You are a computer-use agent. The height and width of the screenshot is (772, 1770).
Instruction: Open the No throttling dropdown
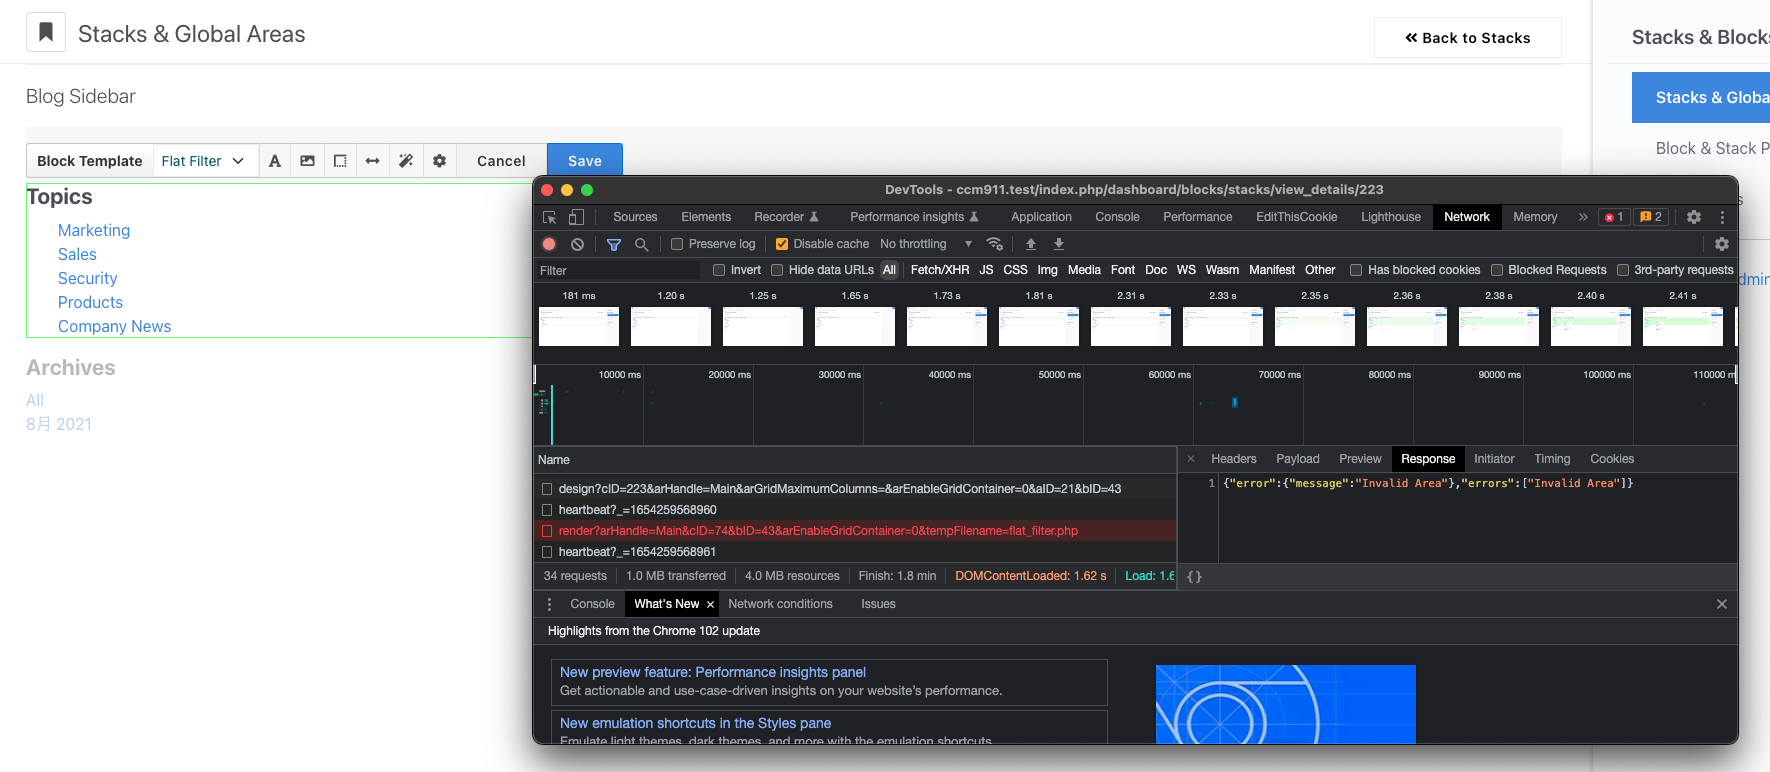(926, 244)
